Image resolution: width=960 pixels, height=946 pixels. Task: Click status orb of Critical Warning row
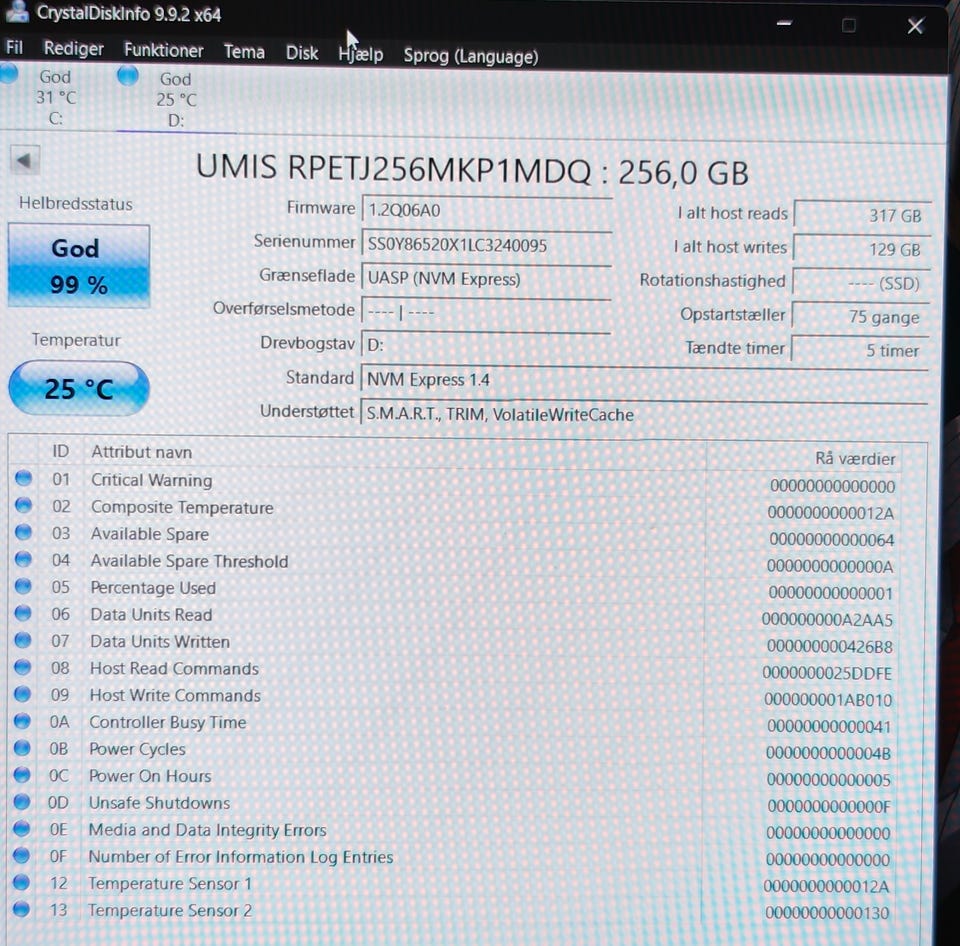point(23,478)
